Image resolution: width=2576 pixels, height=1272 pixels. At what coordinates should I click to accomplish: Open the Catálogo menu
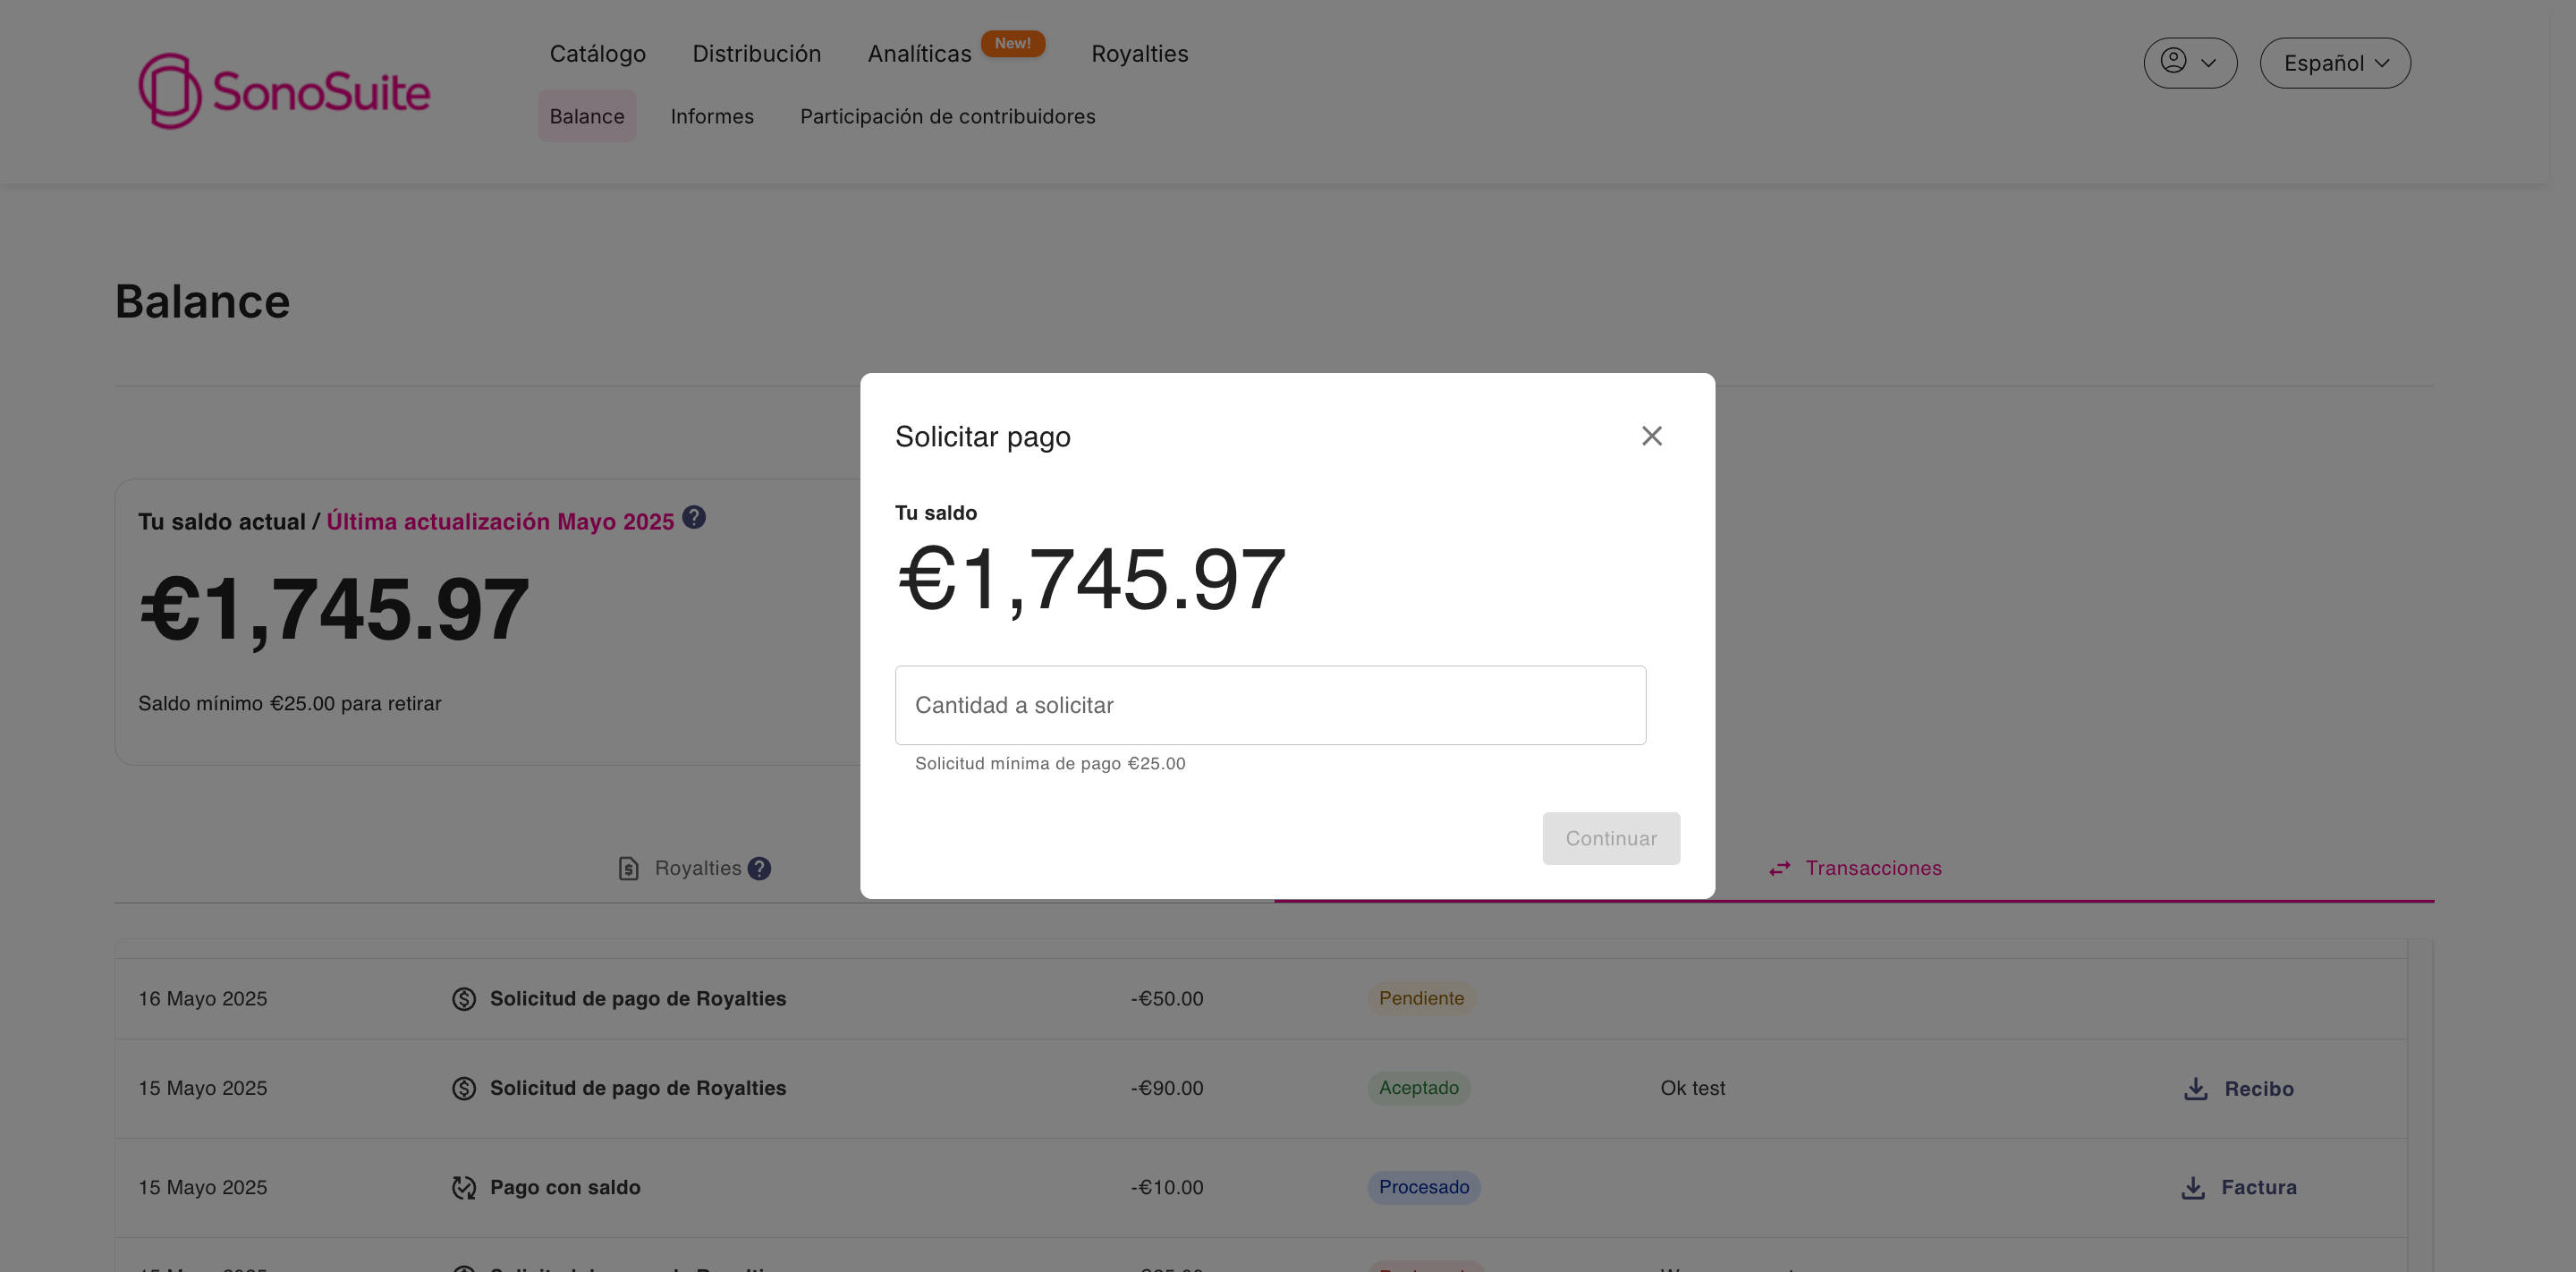click(x=598, y=54)
